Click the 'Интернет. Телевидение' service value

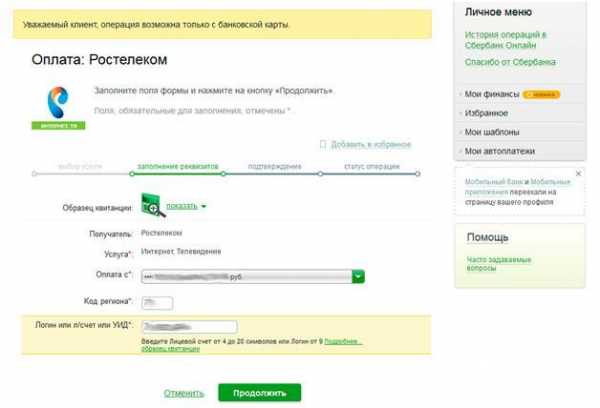coord(181,251)
